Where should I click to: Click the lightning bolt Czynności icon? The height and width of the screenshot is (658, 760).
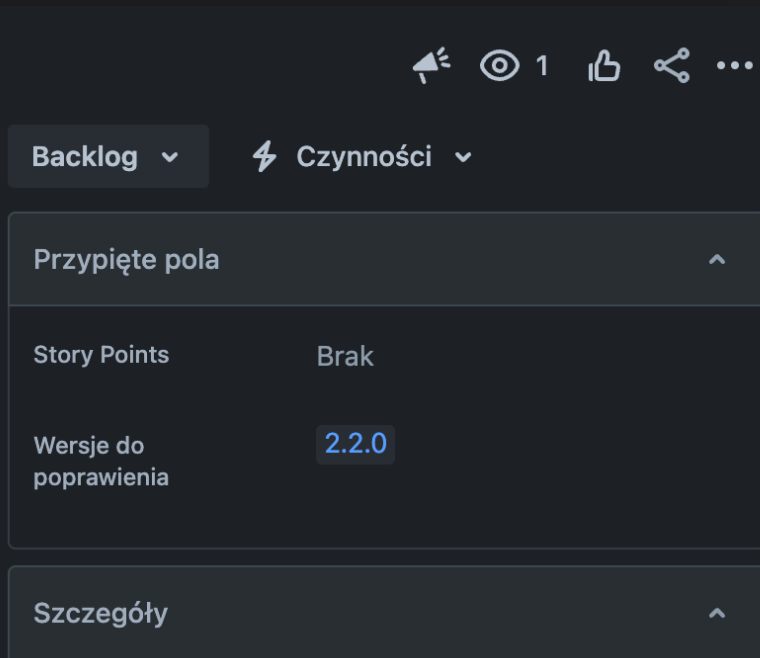click(x=264, y=157)
